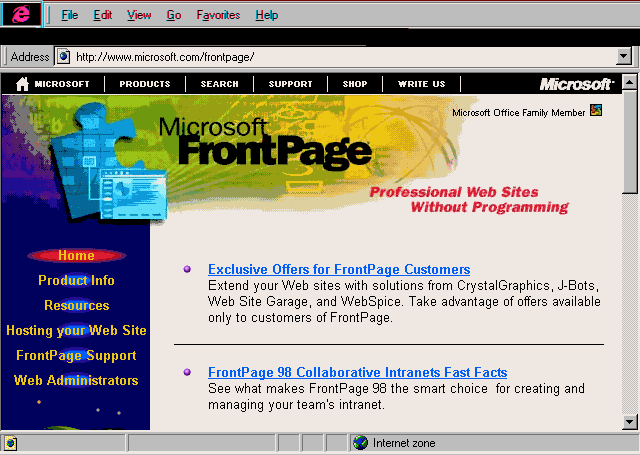Open Exclusive Offers for FrontPage Customers link

(x=339, y=269)
